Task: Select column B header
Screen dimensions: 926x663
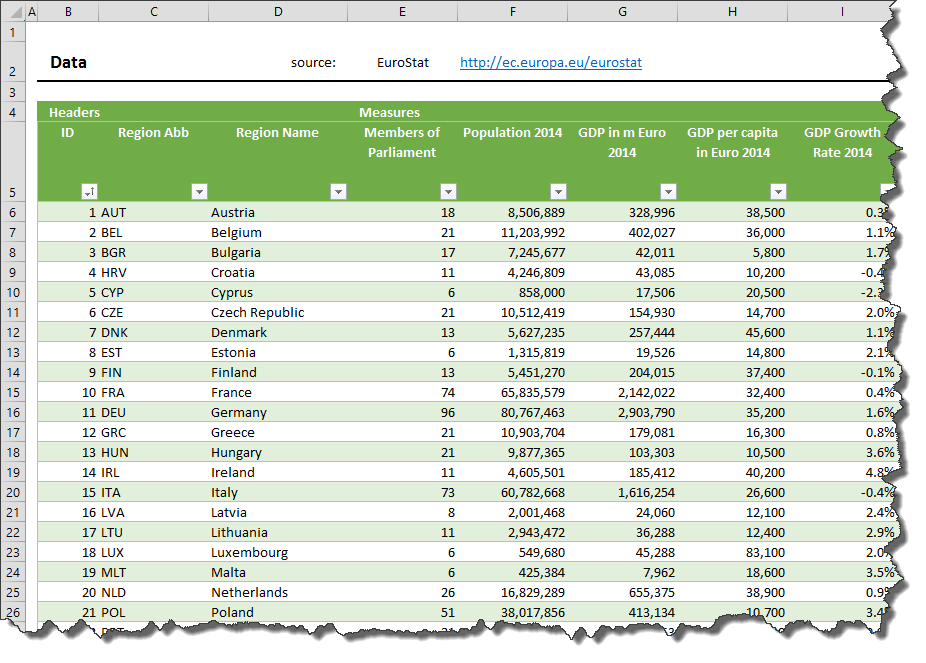Action: 69,11
